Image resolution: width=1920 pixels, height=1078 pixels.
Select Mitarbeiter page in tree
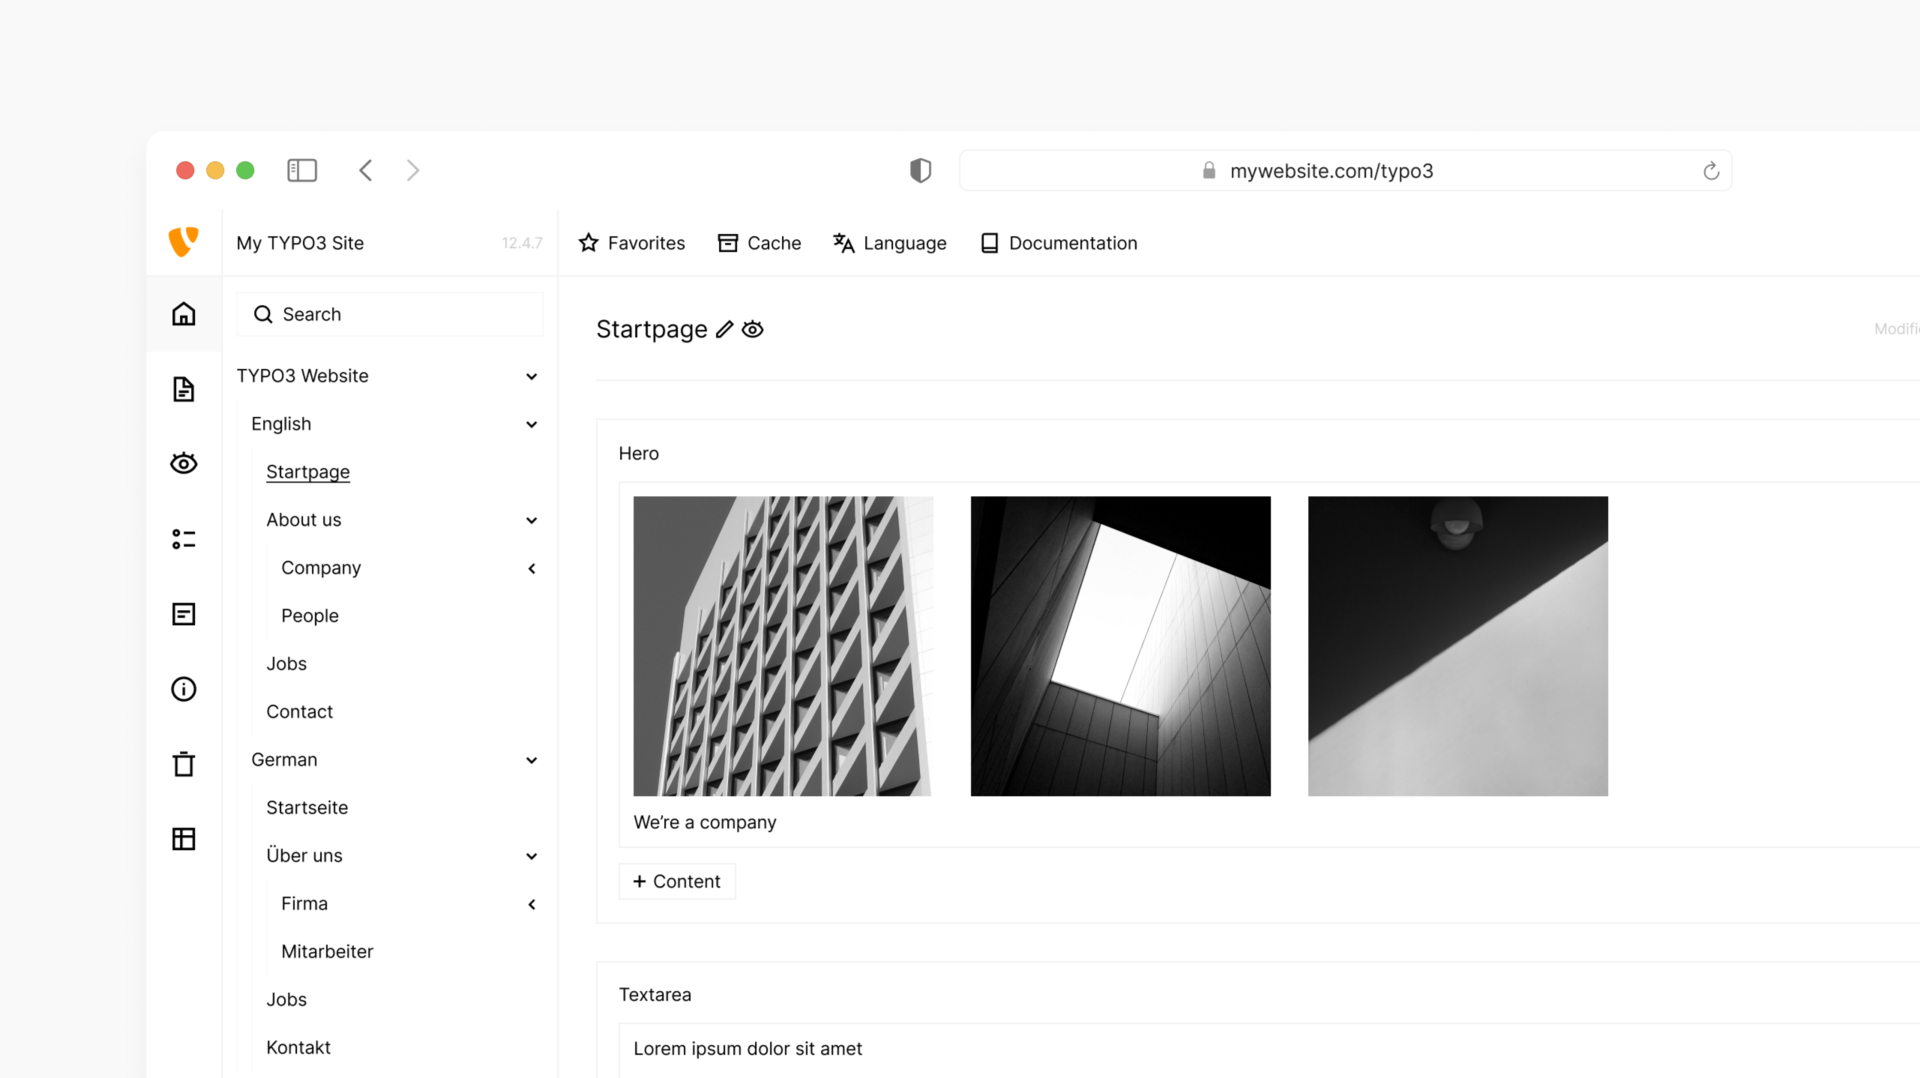[327, 952]
